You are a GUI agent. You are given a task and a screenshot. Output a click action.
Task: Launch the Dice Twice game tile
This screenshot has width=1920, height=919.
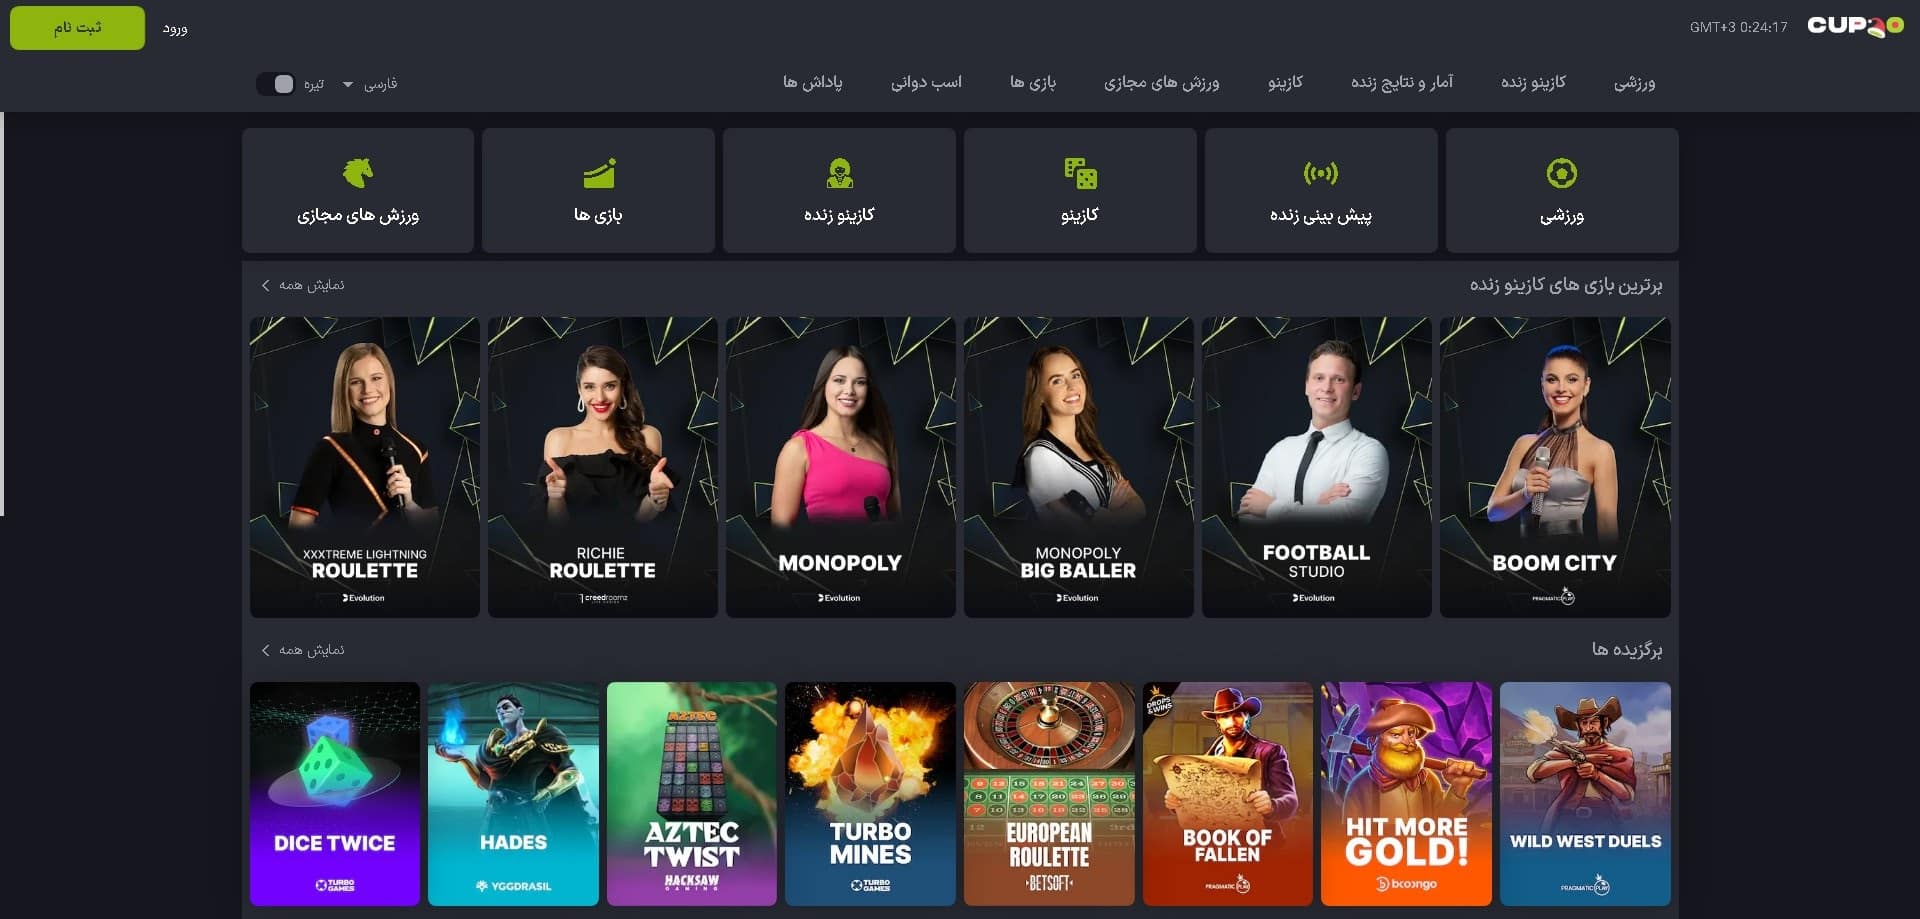pyautogui.click(x=335, y=794)
